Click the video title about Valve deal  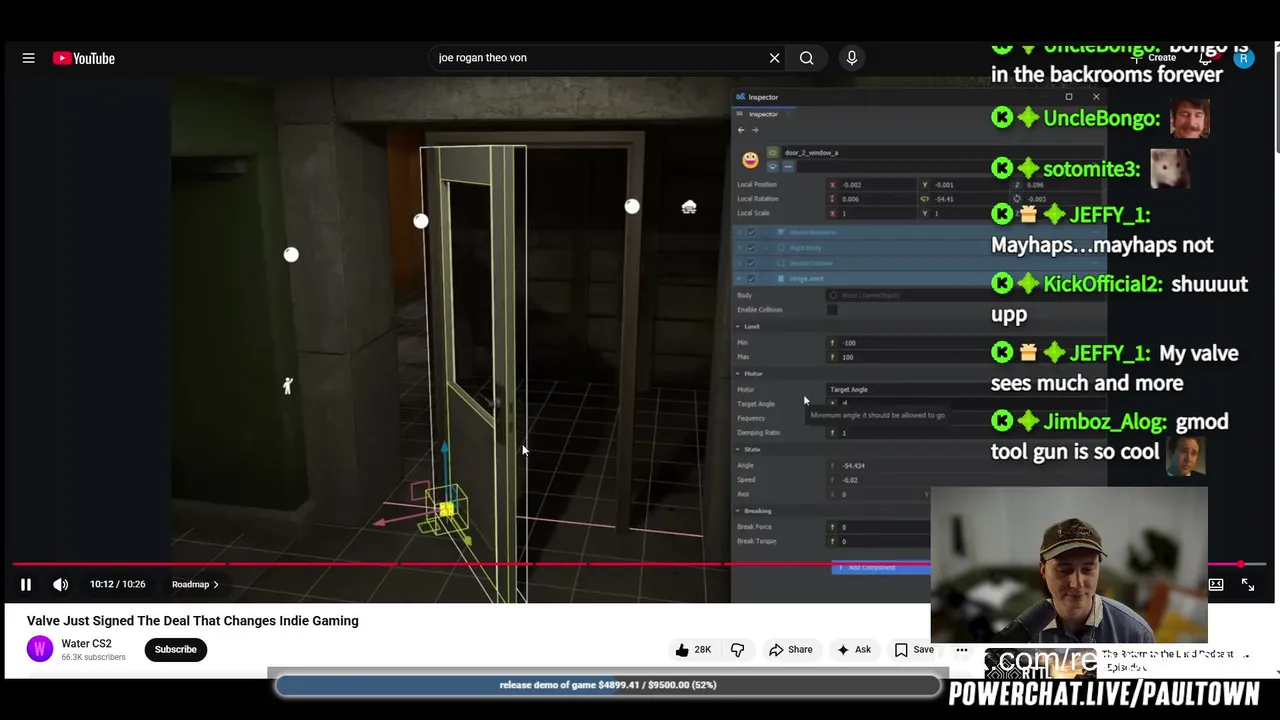[x=193, y=621]
